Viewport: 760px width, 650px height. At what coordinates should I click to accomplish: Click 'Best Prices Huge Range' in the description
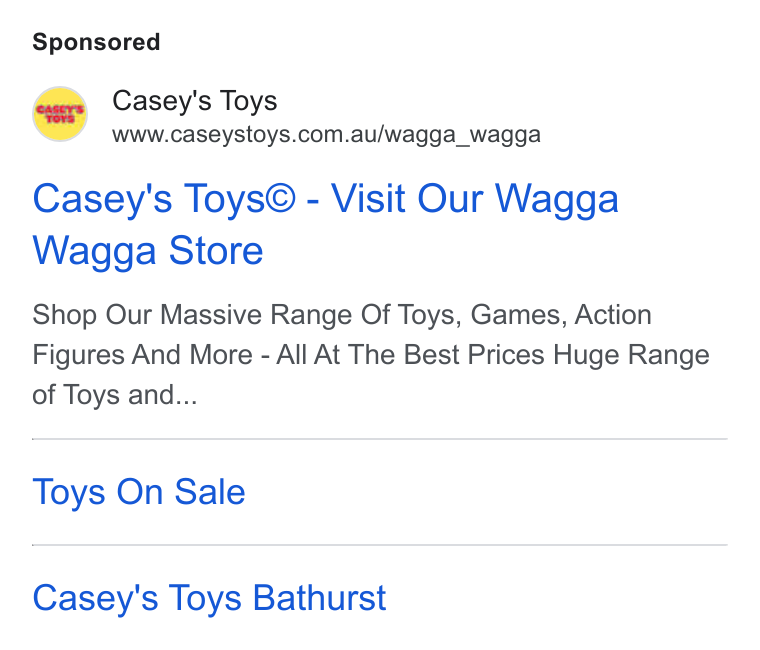pos(556,355)
